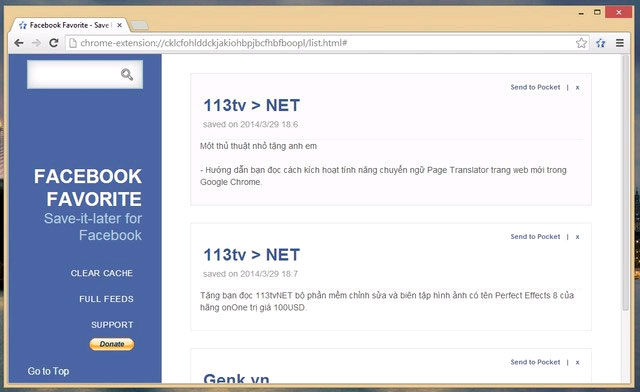The height and width of the screenshot is (392, 640).
Task: Close the Facebook Favorite tab
Action: pyautogui.click(x=120, y=25)
